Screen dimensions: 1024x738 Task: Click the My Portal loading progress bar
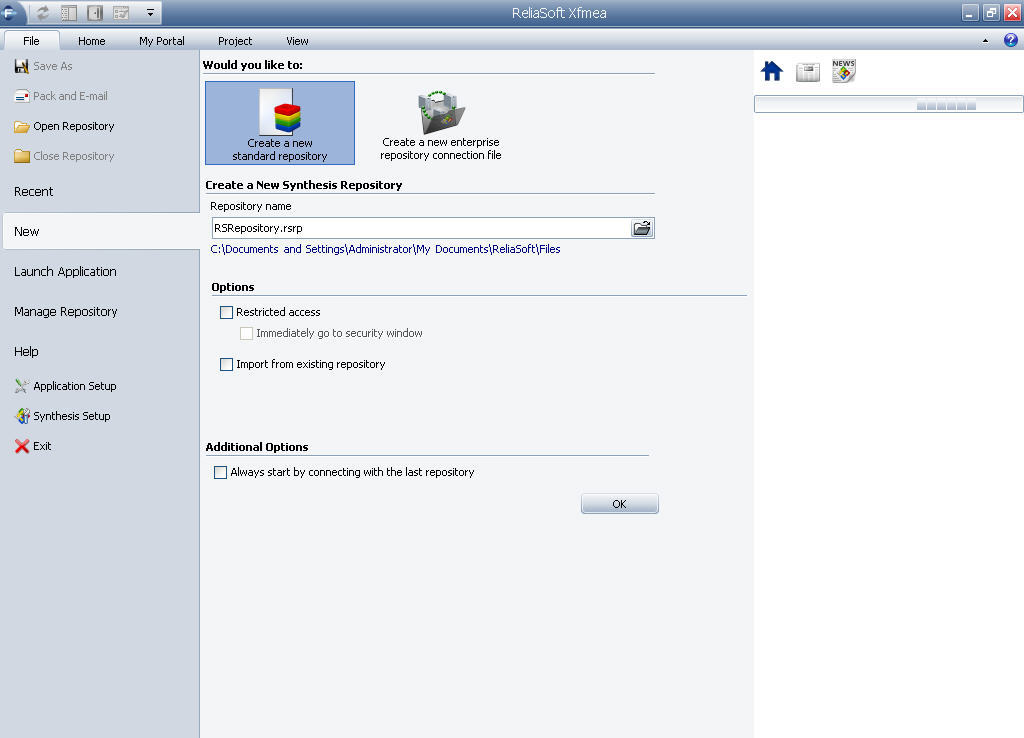(888, 104)
